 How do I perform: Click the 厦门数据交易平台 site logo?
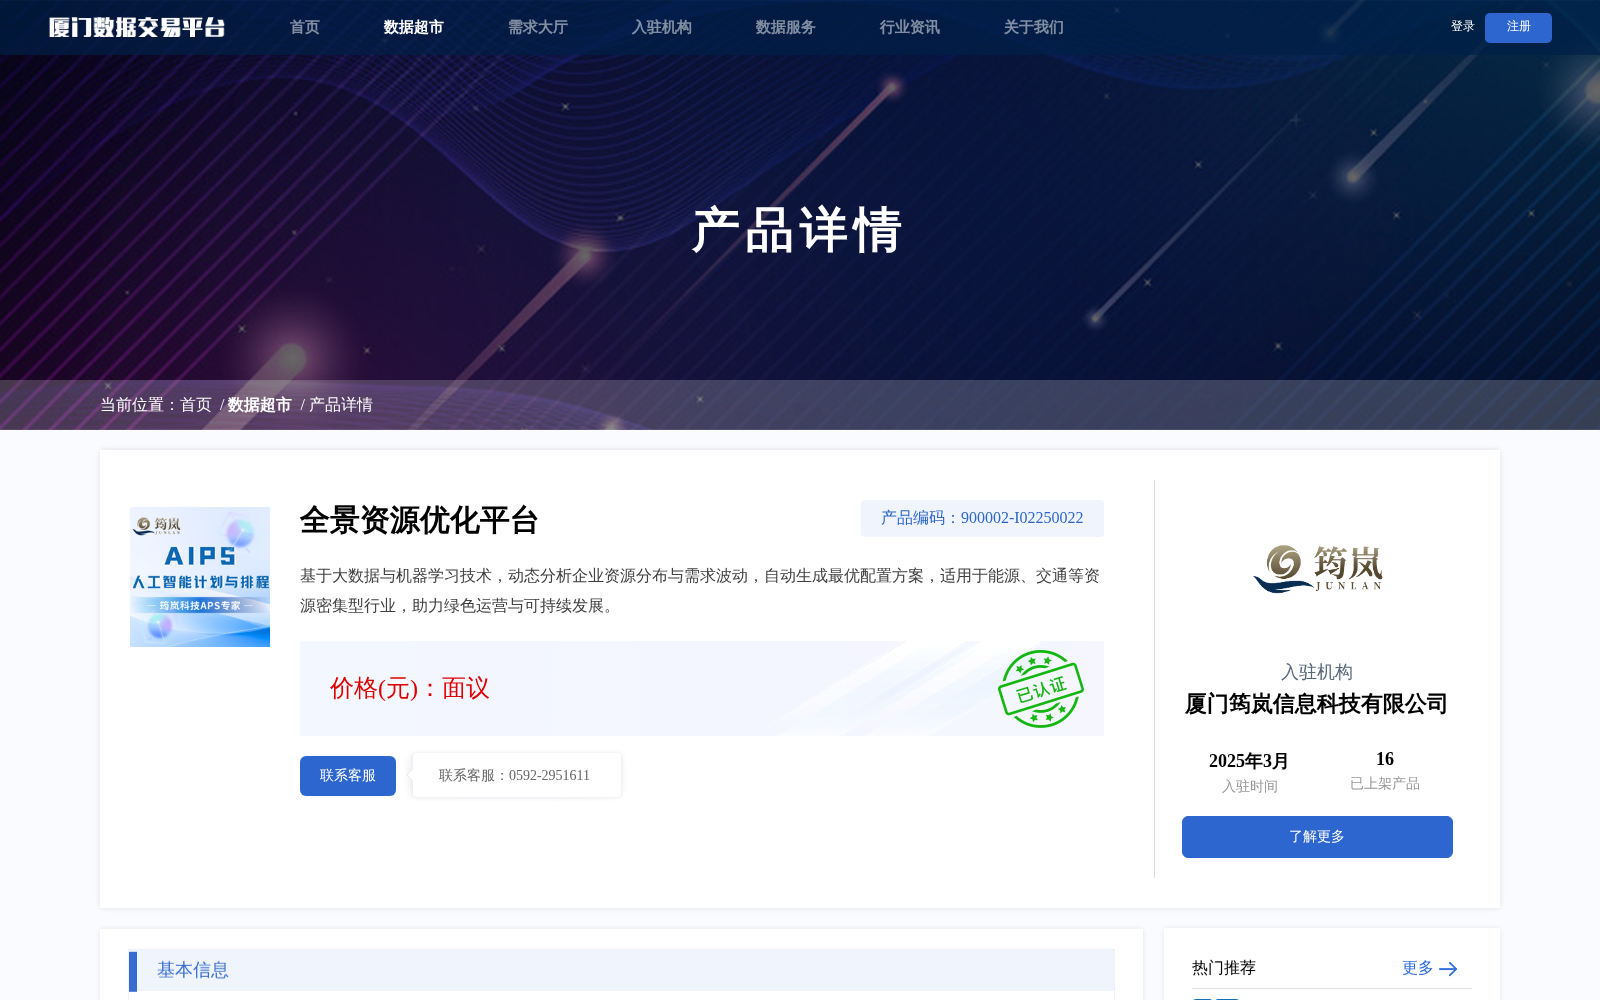(x=137, y=27)
